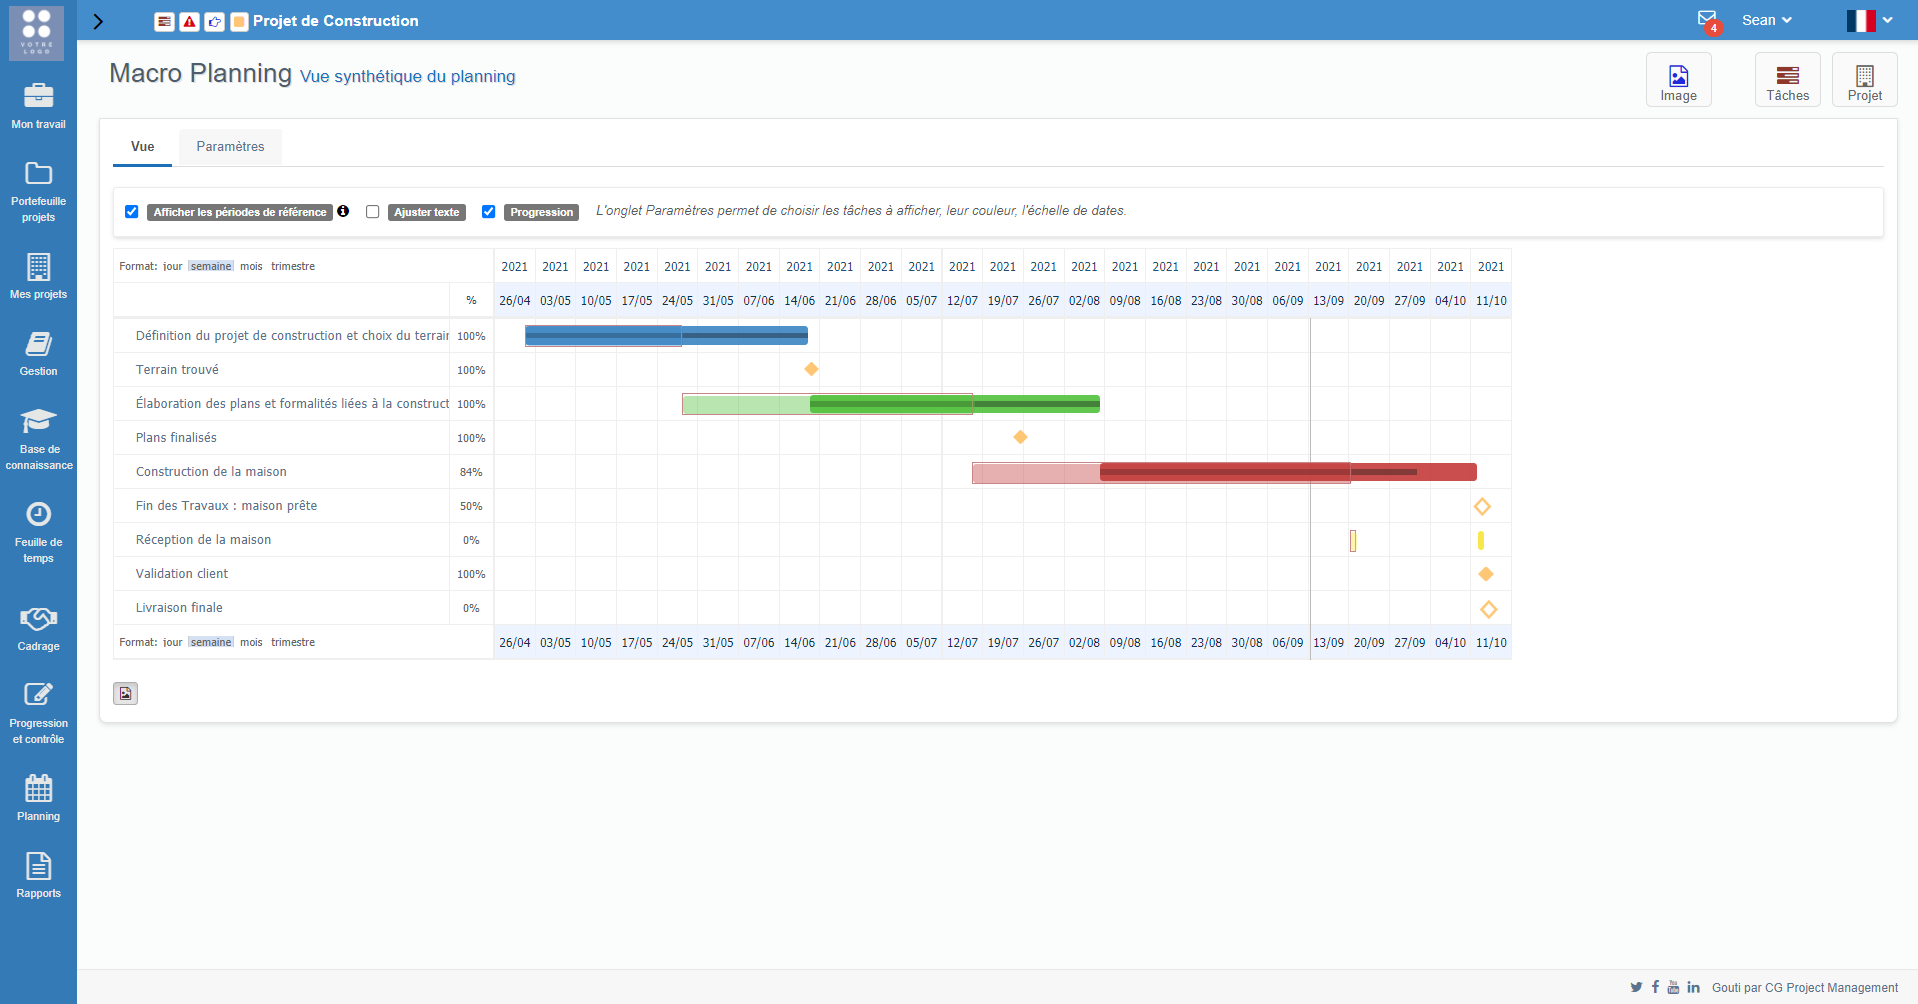The image size is (1918, 1004).
Task: Click the Livraison finale row label
Action: click(179, 608)
